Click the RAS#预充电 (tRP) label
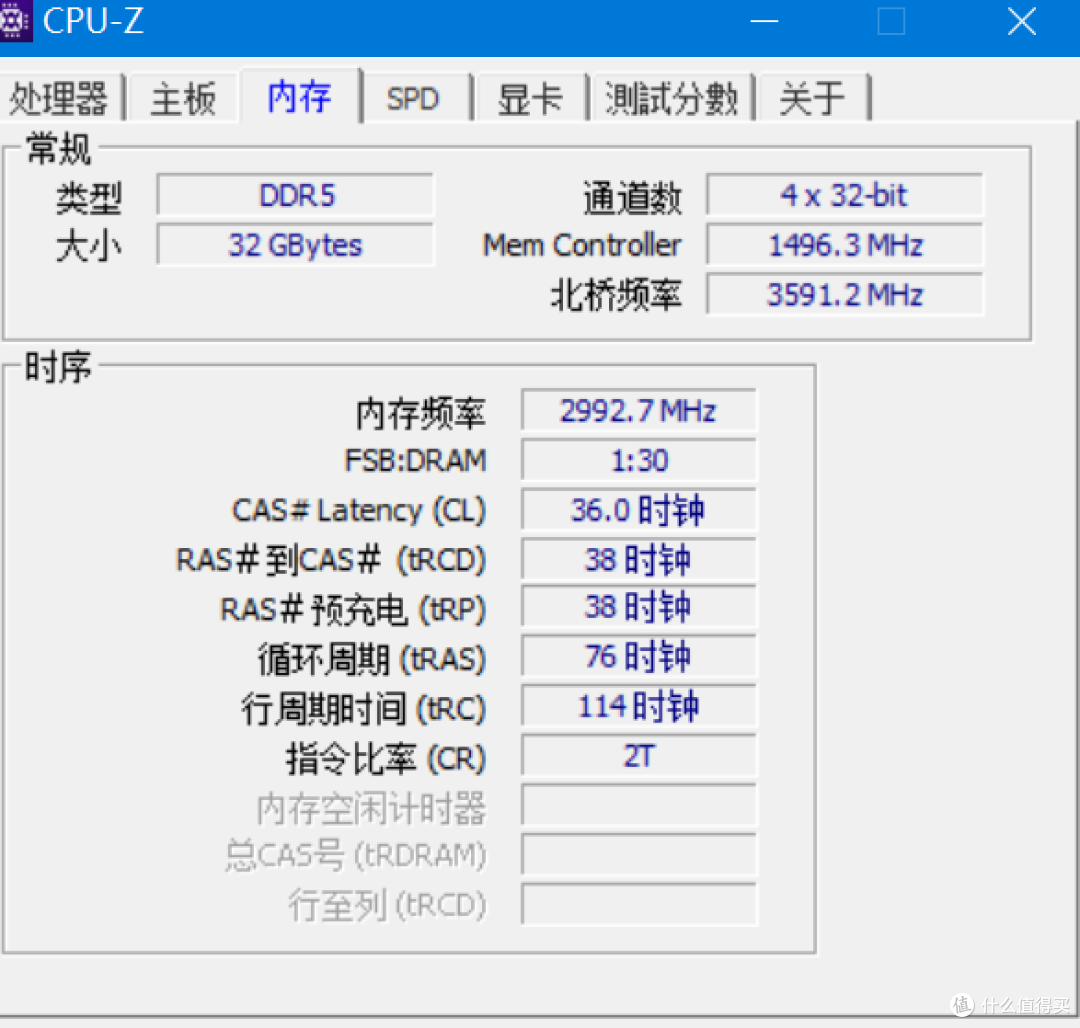 point(353,609)
